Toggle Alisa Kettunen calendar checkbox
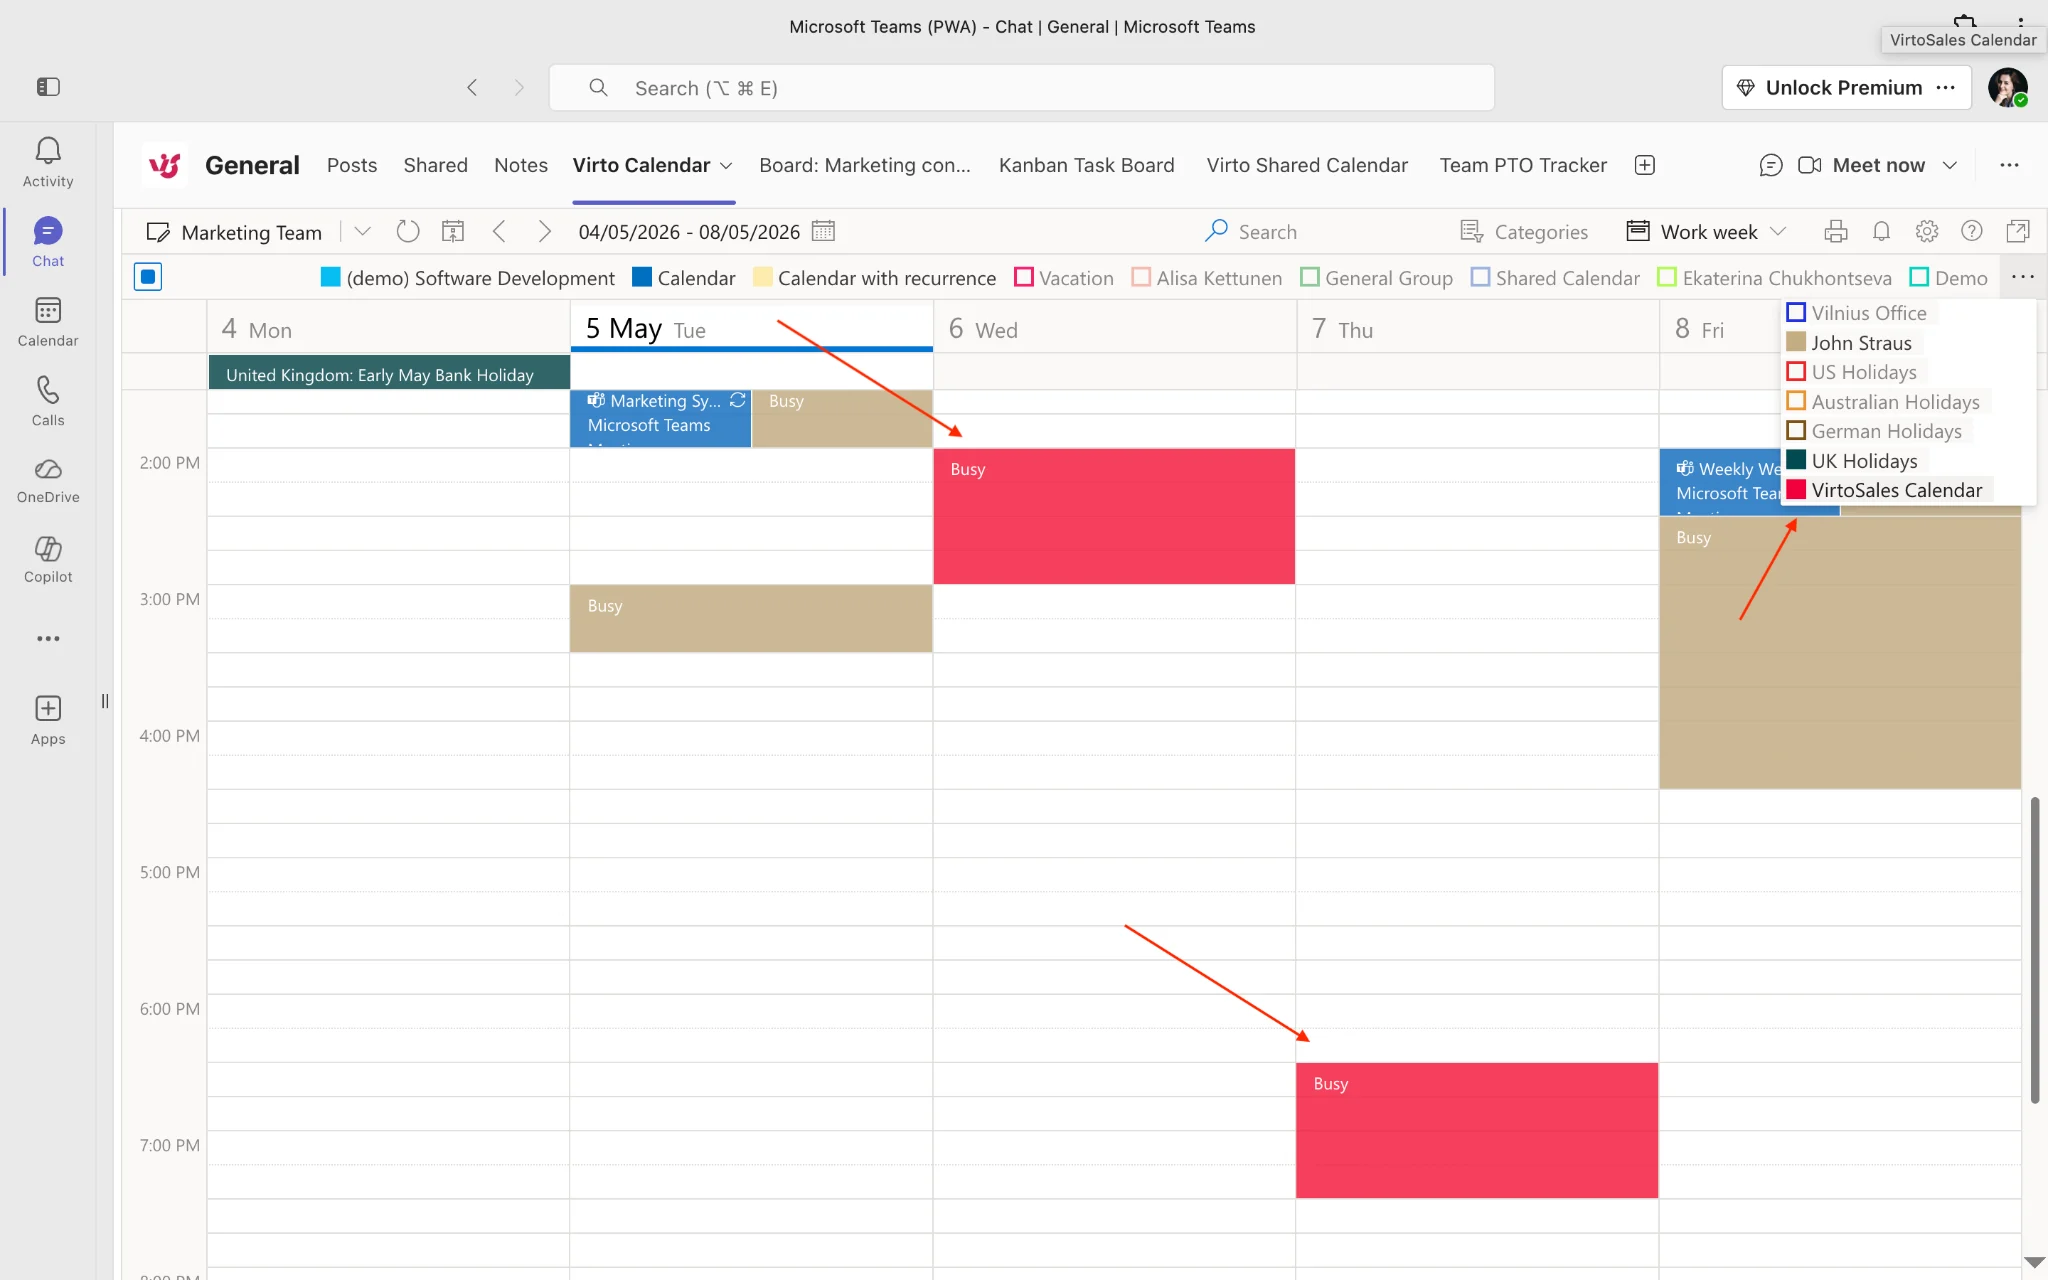The image size is (2048, 1280). 1141,277
